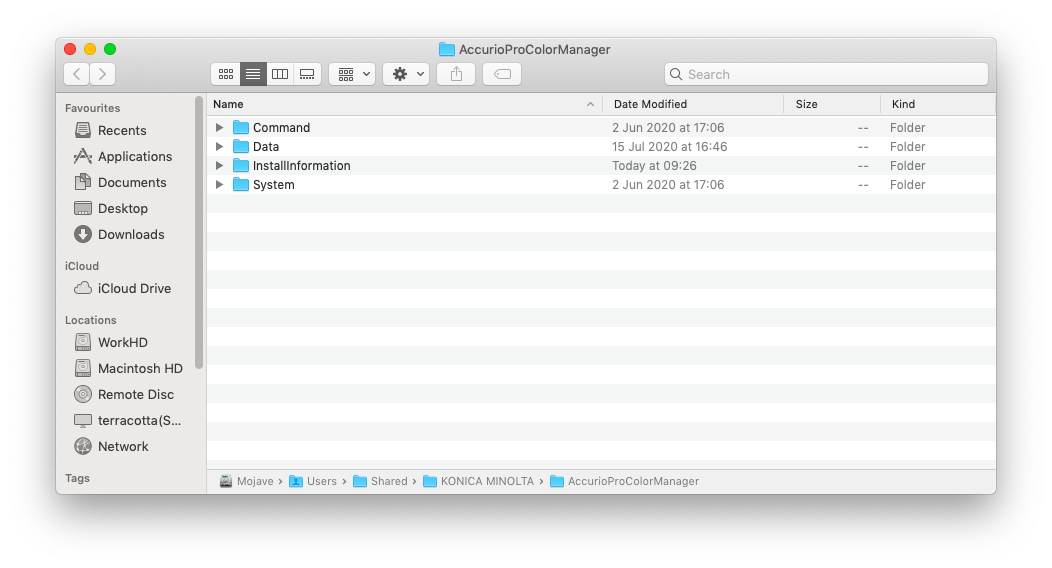
Task: Go back with the left arrow
Action: pos(77,74)
